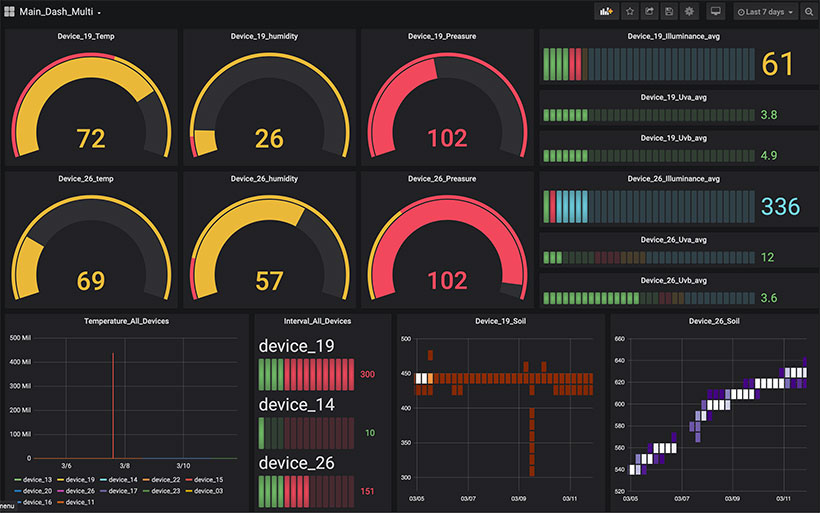Viewport: 820px width, 513px height.
Task: Toggle device_13 series in temperature legend
Action: pos(33,480)
